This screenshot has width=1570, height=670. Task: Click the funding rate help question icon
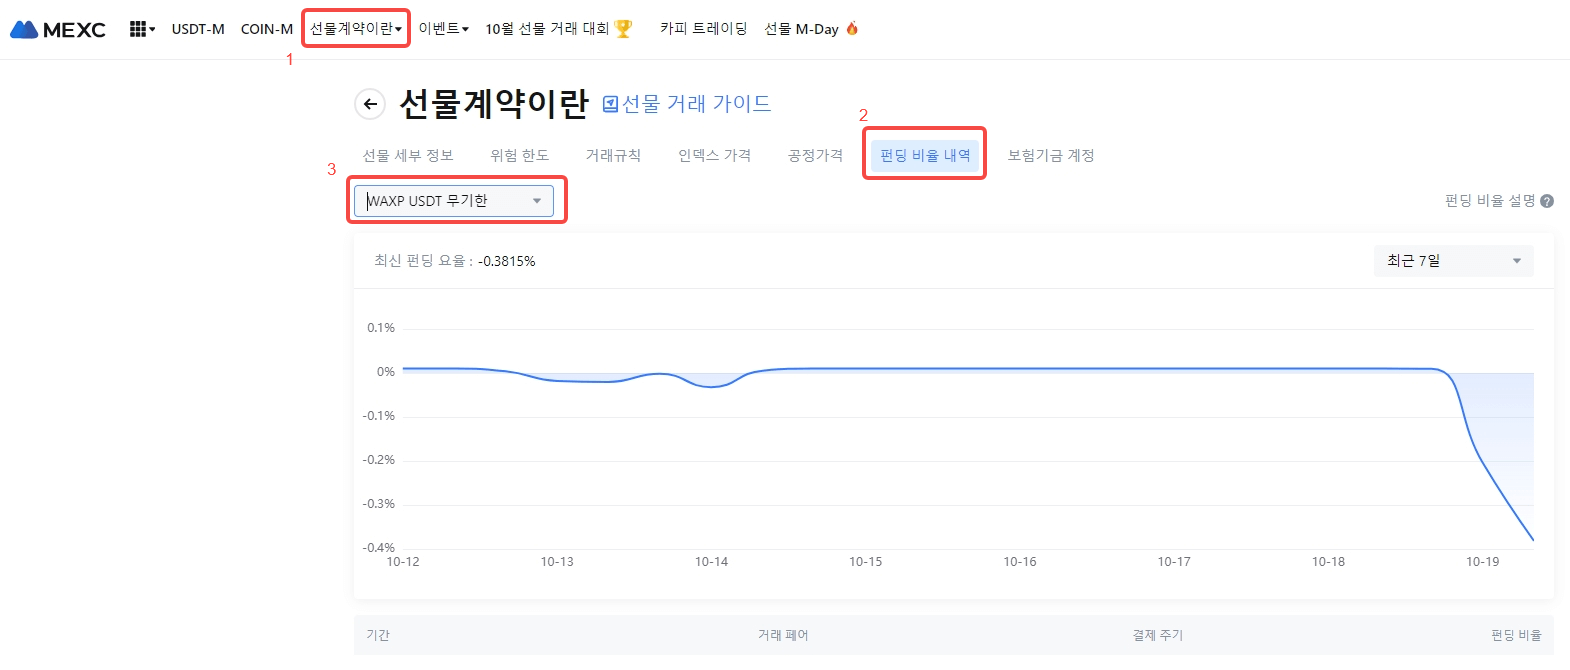click(x=1547, y=201)
